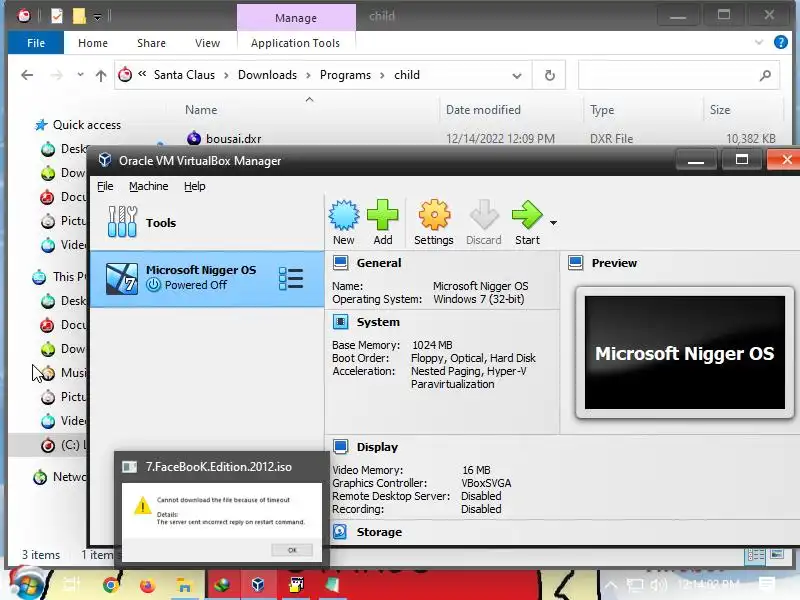Switch Explorer to details view icon
Screen dimensions: 800x600
click(x=756, y=555)
